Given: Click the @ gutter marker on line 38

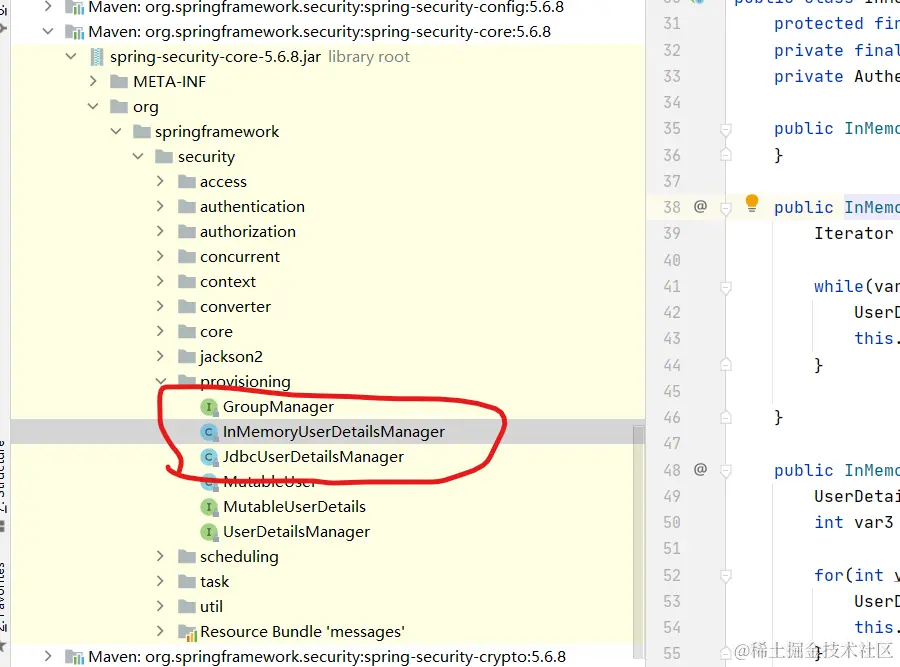Looking at the screenshot, I should click(700, 206).
